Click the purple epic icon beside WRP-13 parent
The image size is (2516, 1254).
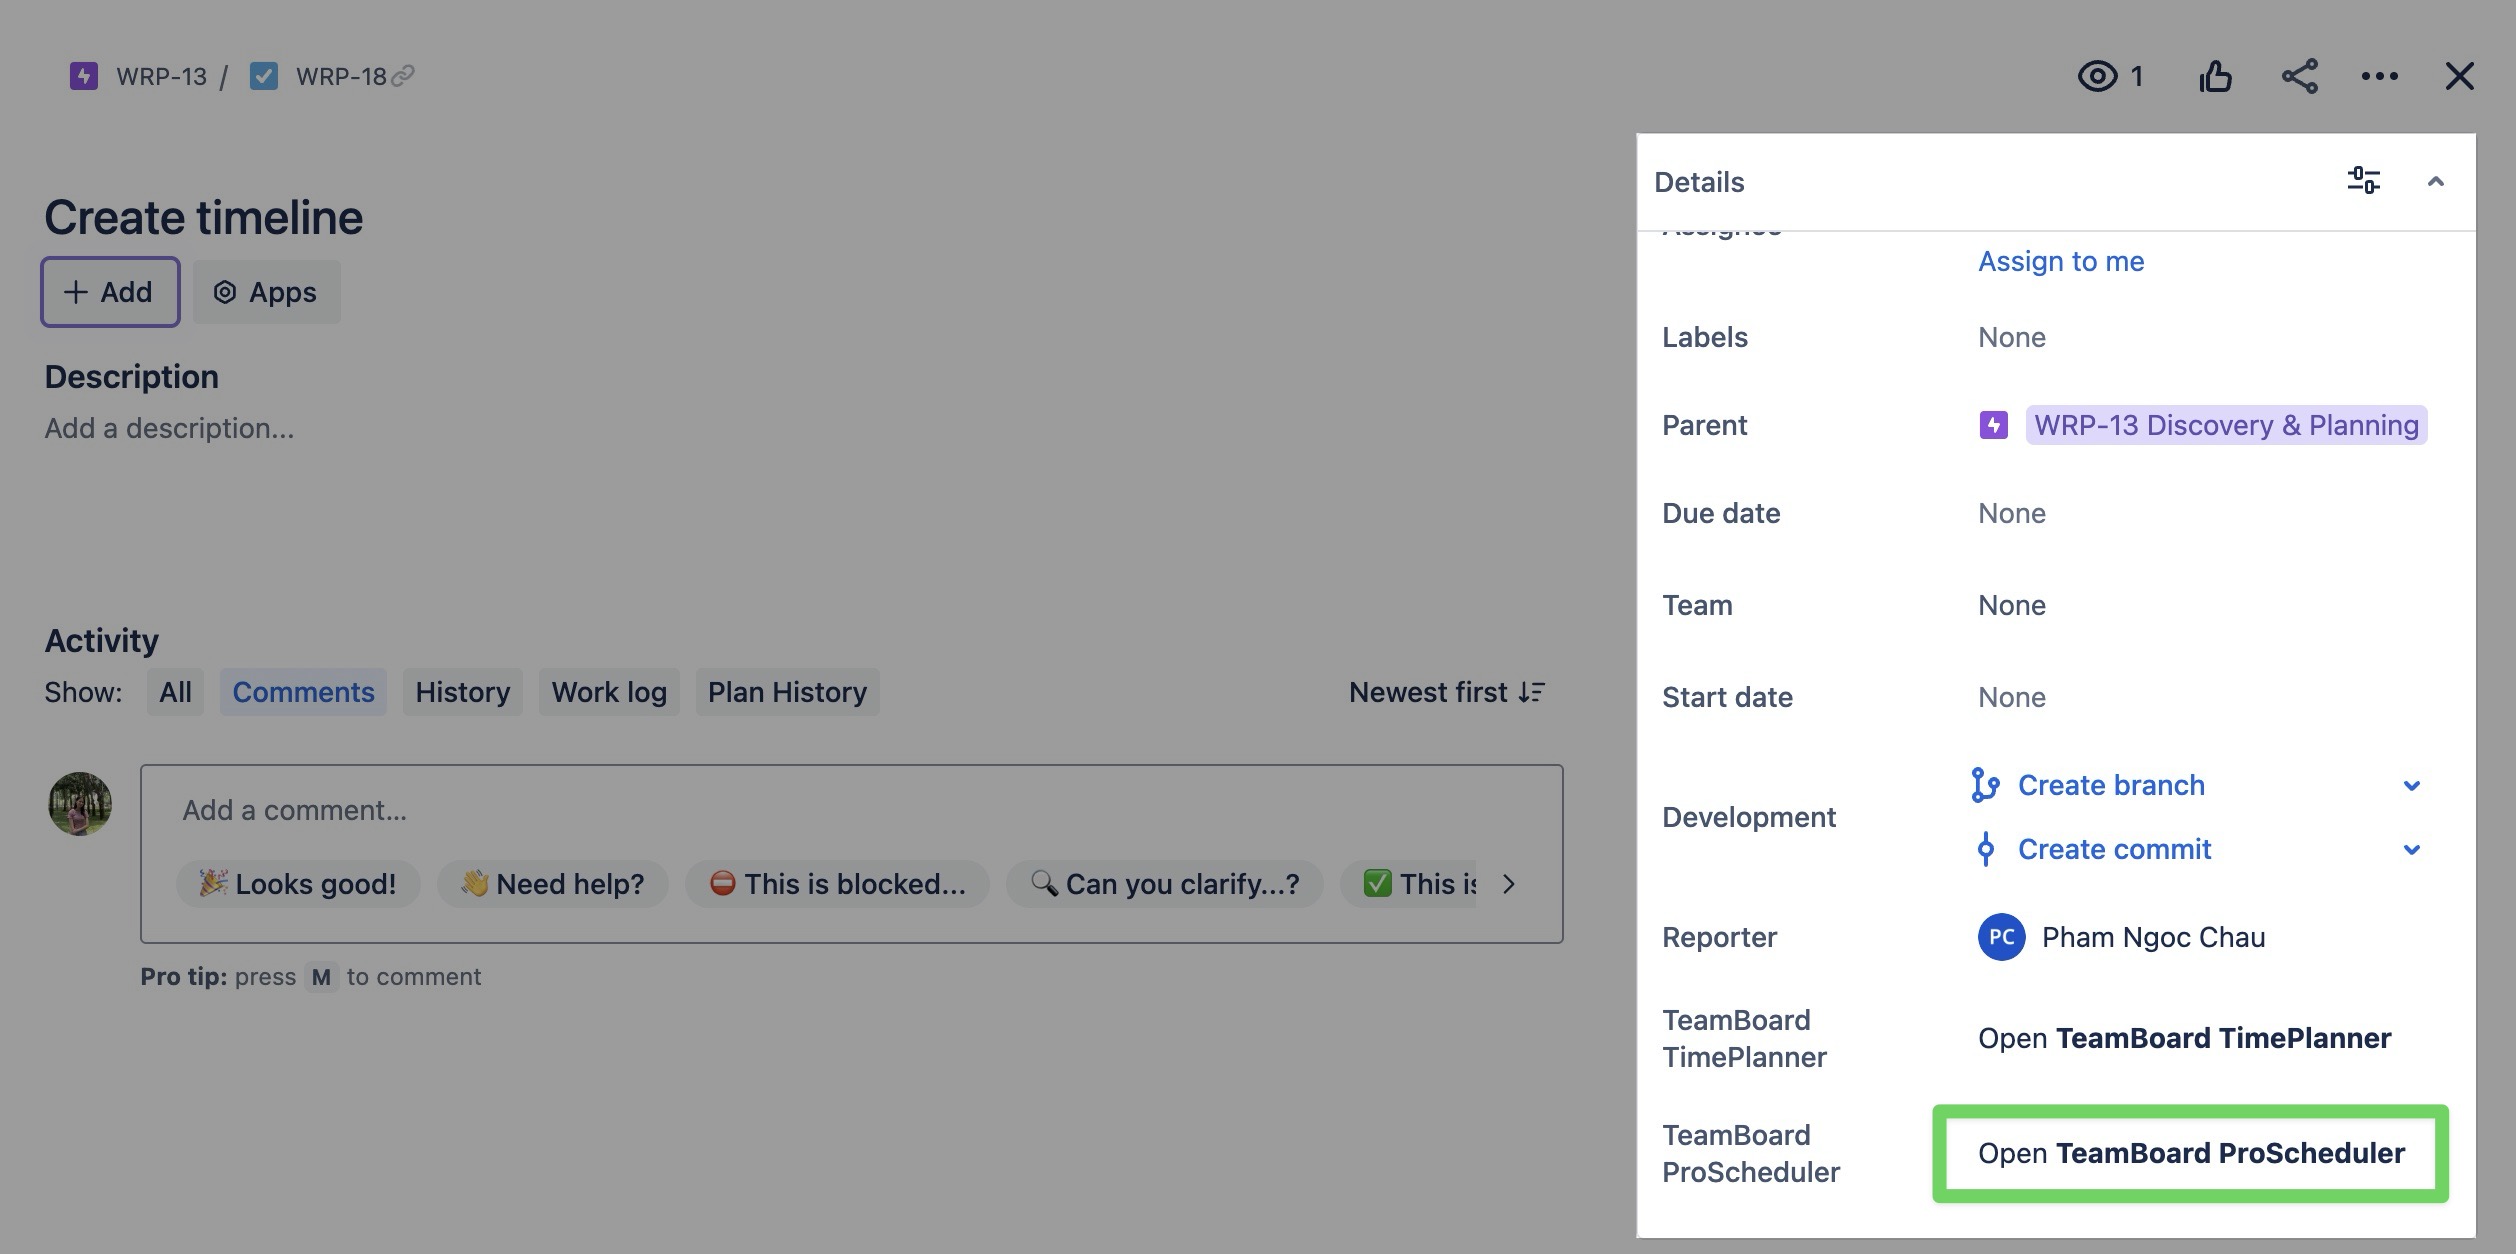[1993, 425]
